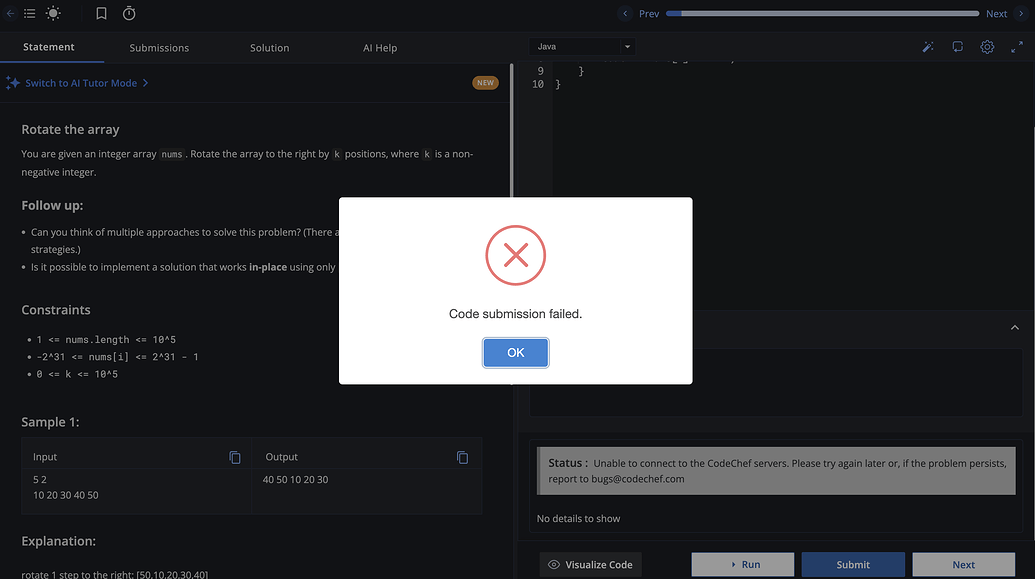Switch to the Submissions tab
The width and height of the screenshot is (1035, 579).
click(x=159, y=47)
